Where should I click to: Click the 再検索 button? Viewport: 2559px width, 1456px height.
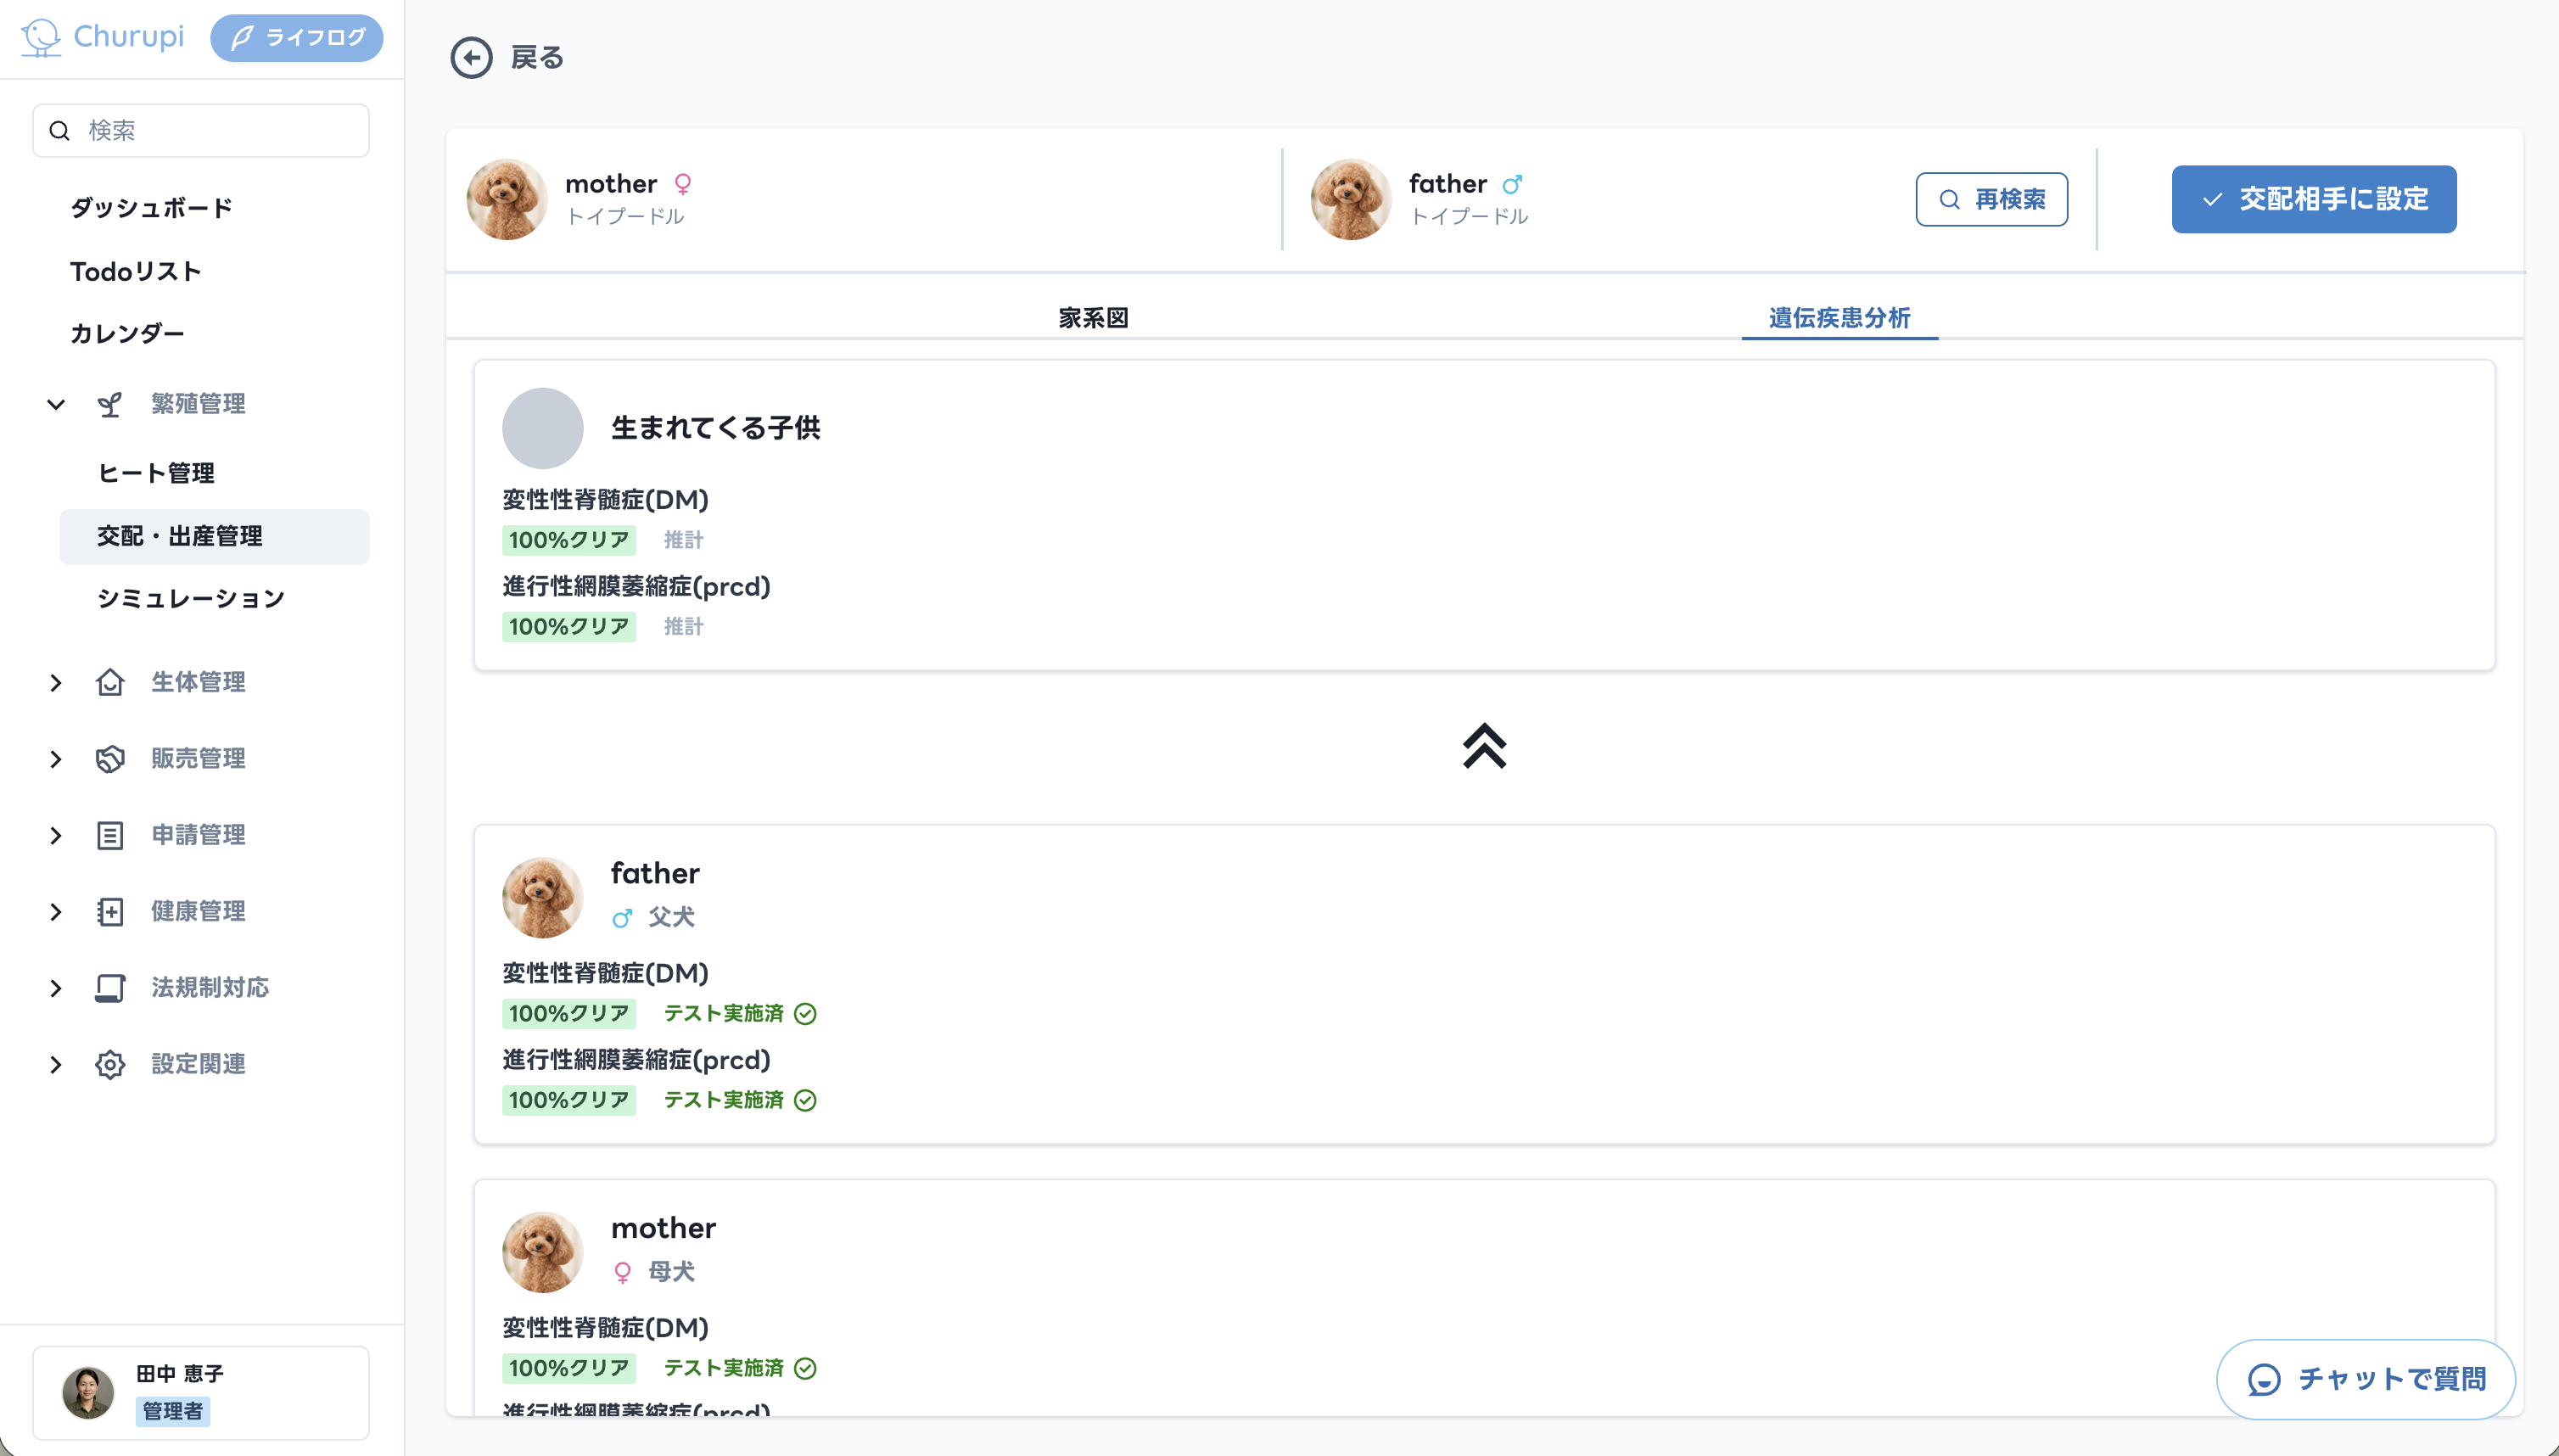point(1991,199)
